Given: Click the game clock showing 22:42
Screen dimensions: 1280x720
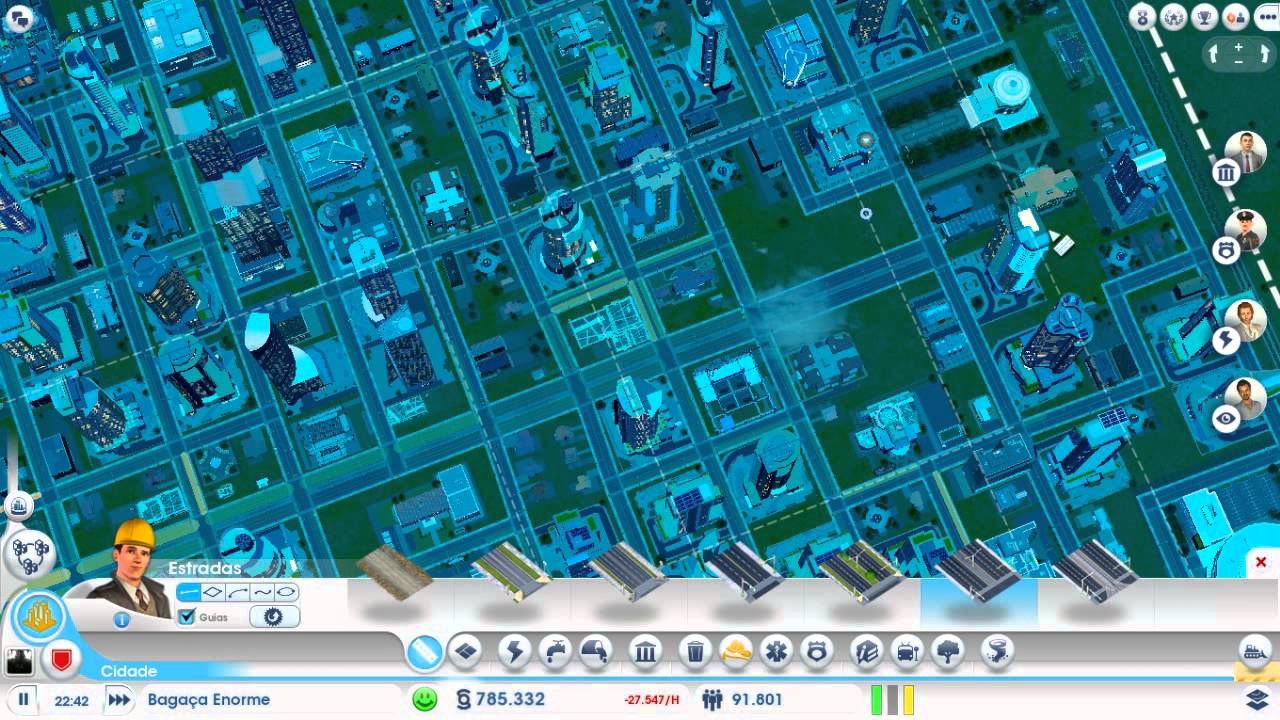Looking at the screenshot, I should click(71, 701).
